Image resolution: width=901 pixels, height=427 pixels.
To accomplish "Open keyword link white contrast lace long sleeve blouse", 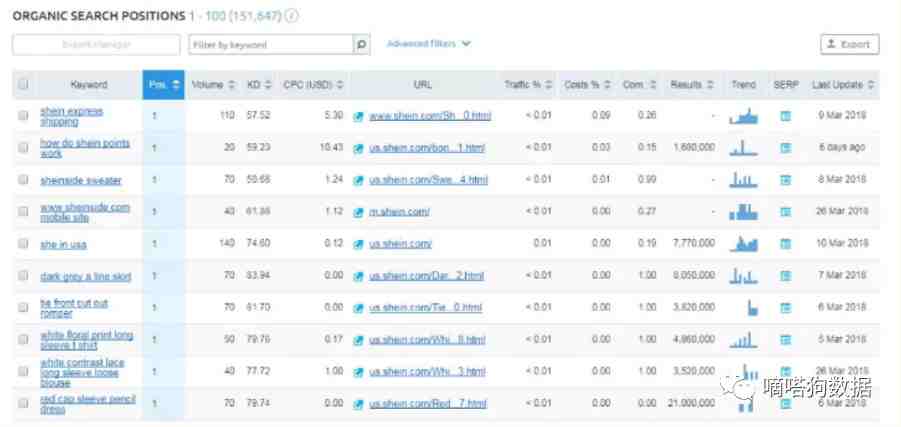I will (82, 372).
